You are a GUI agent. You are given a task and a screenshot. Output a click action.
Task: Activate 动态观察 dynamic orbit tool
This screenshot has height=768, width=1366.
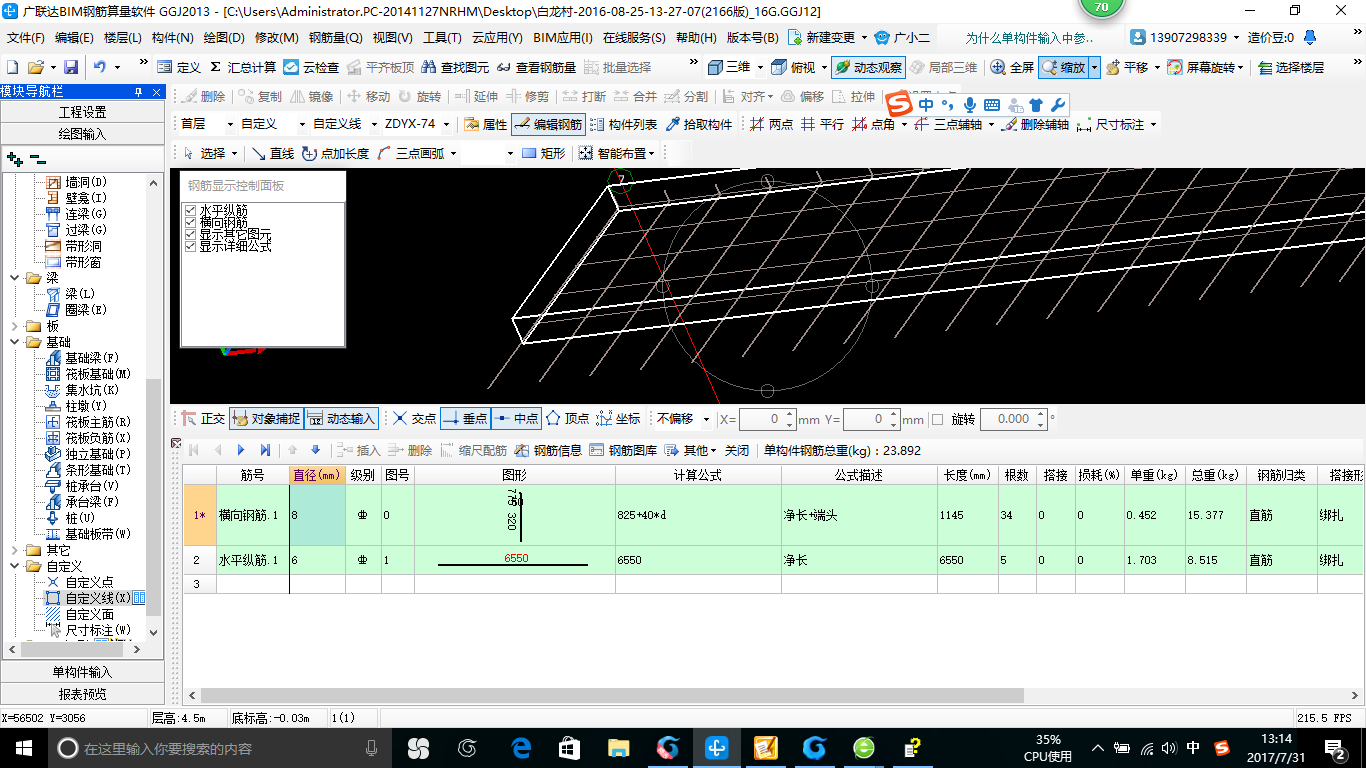[868, 67]
